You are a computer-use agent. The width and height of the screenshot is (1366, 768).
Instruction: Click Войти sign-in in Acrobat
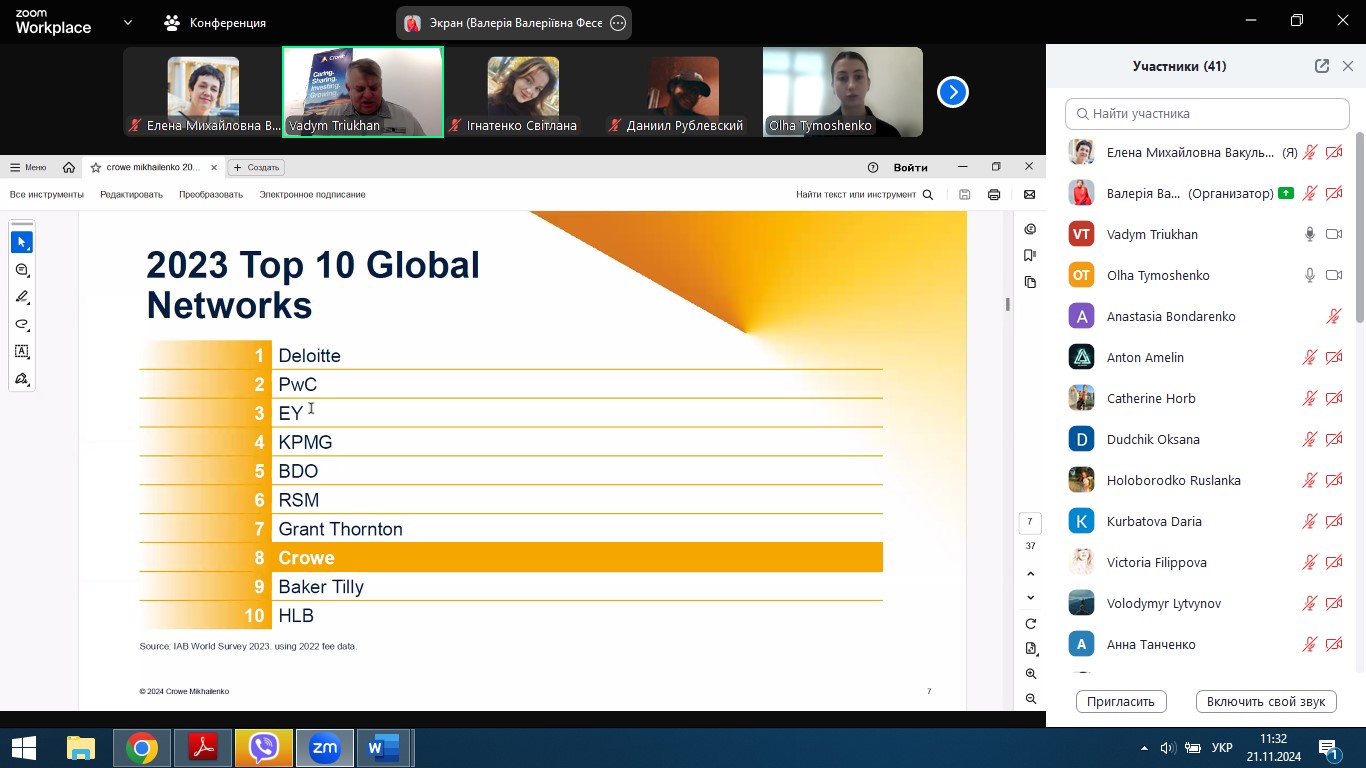[x=911, y=167]
